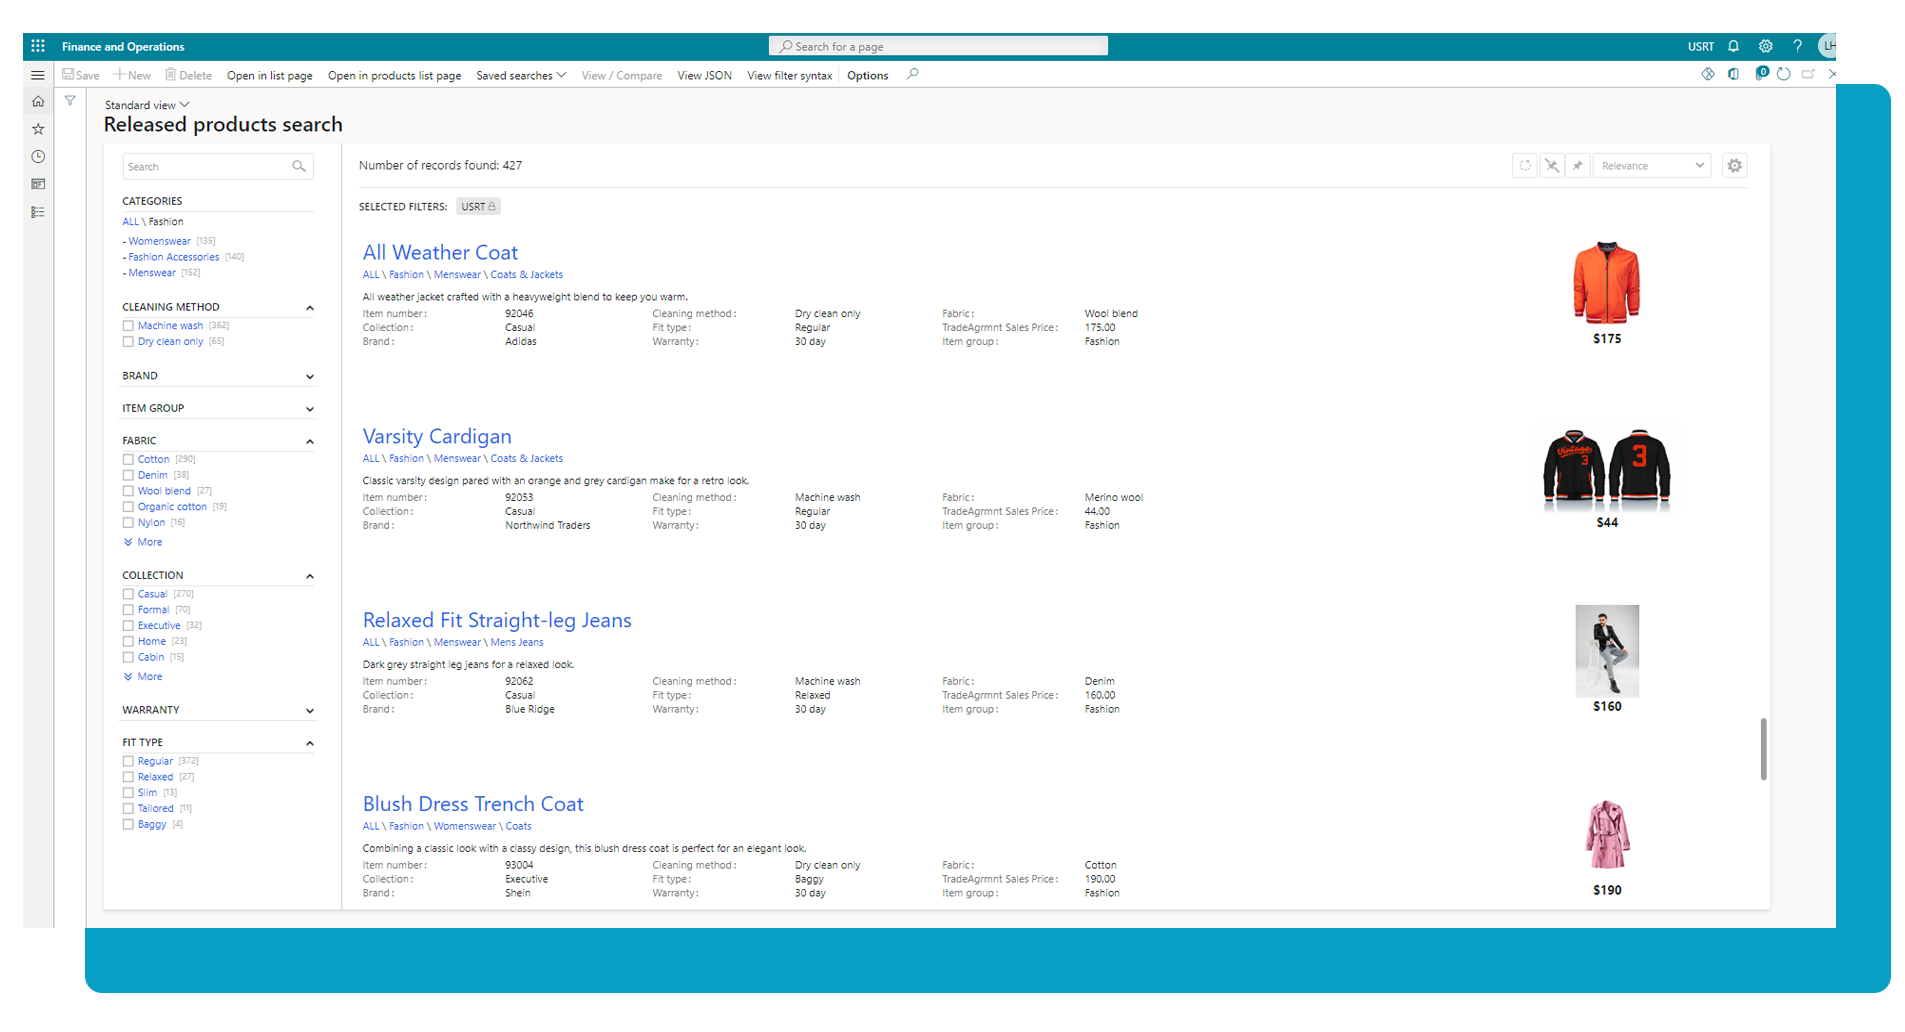Collapse the Fabric filter section

point(310,441)
